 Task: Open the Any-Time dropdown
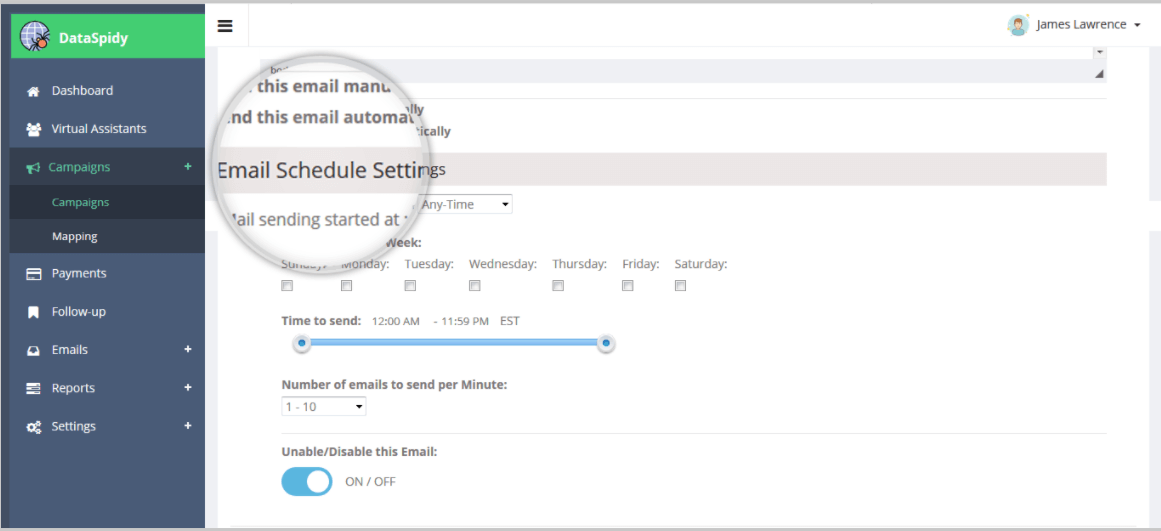tap(465, 204)
